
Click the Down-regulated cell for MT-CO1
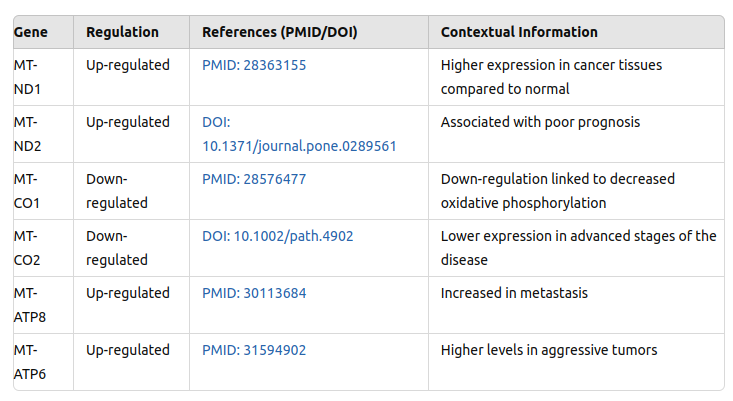tap(117, 191)
